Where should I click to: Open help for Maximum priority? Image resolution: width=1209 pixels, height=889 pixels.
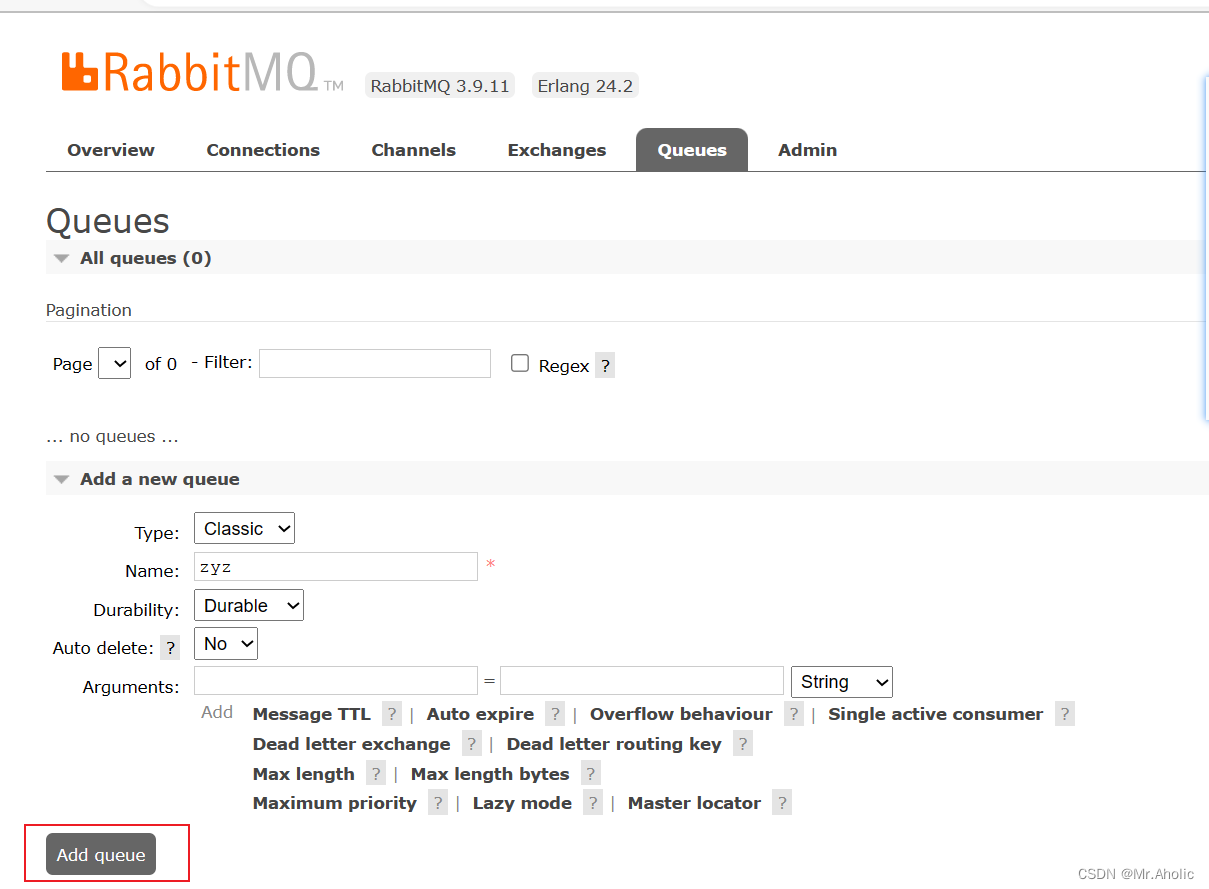pos(437,802)
